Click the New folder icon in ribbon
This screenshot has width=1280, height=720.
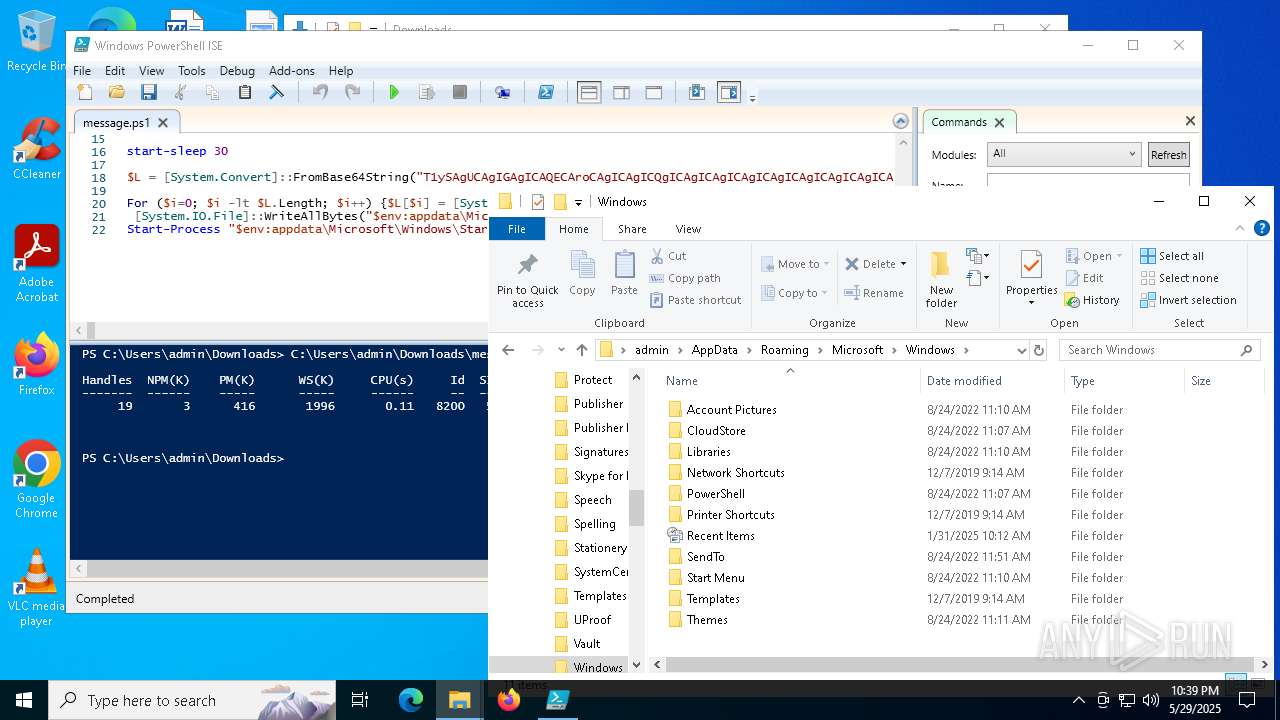pyautogui.click(x=941, y=281)
